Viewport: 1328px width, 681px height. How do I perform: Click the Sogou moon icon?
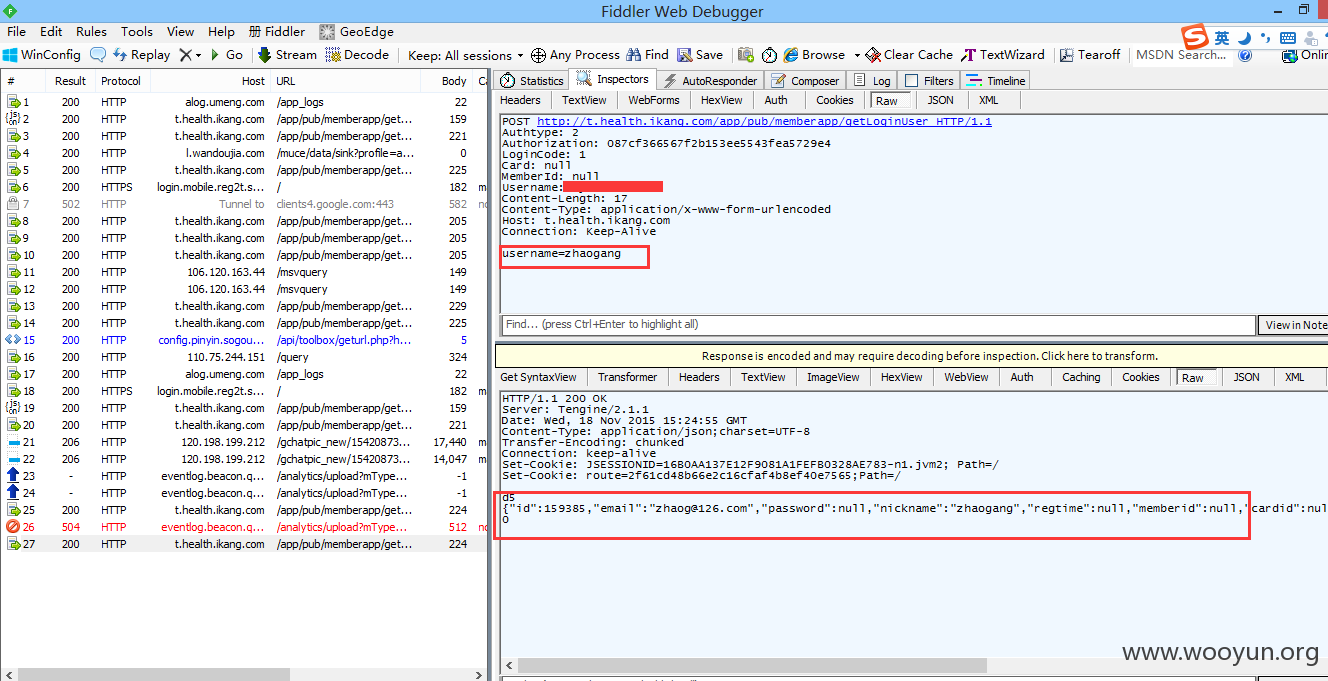1245,38
